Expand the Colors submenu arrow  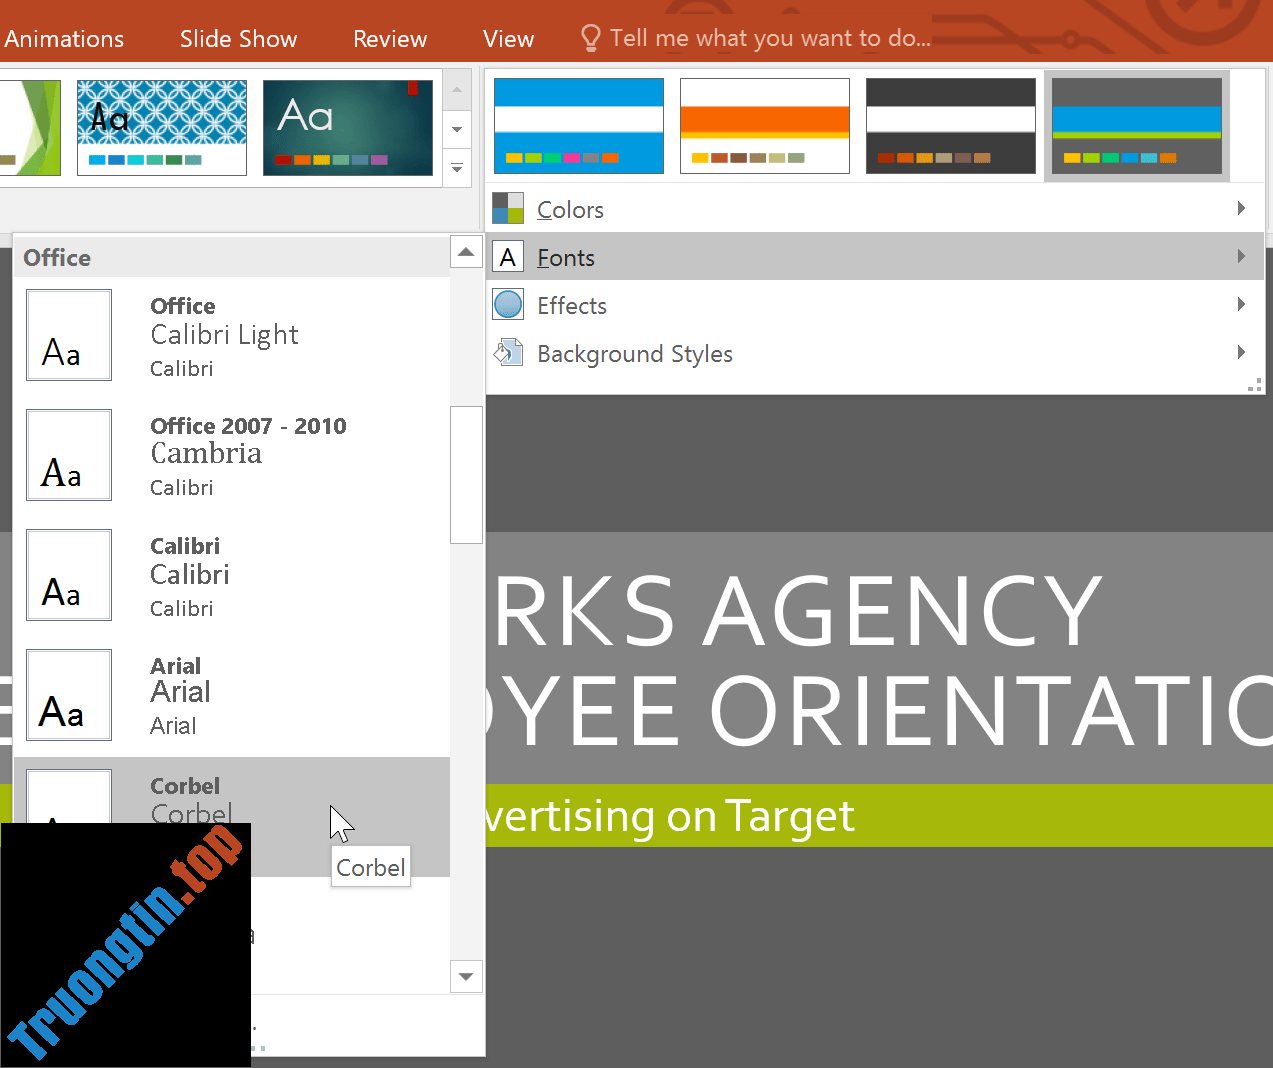[1241, 208]
